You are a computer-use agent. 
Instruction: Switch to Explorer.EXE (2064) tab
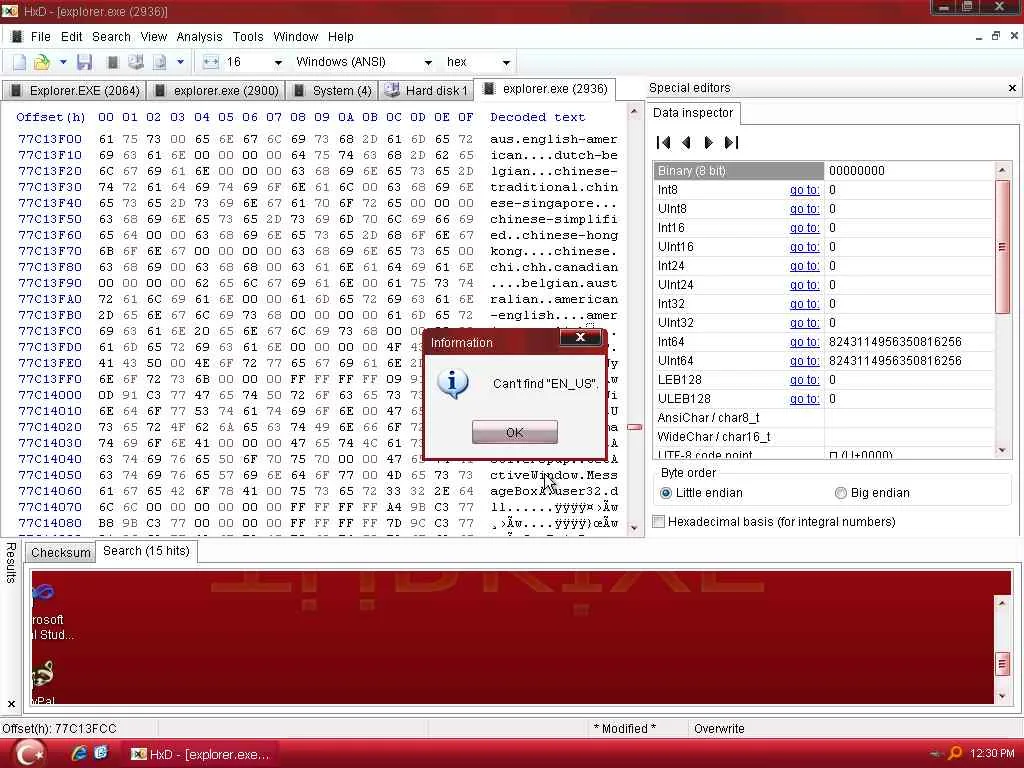[74, 90]
